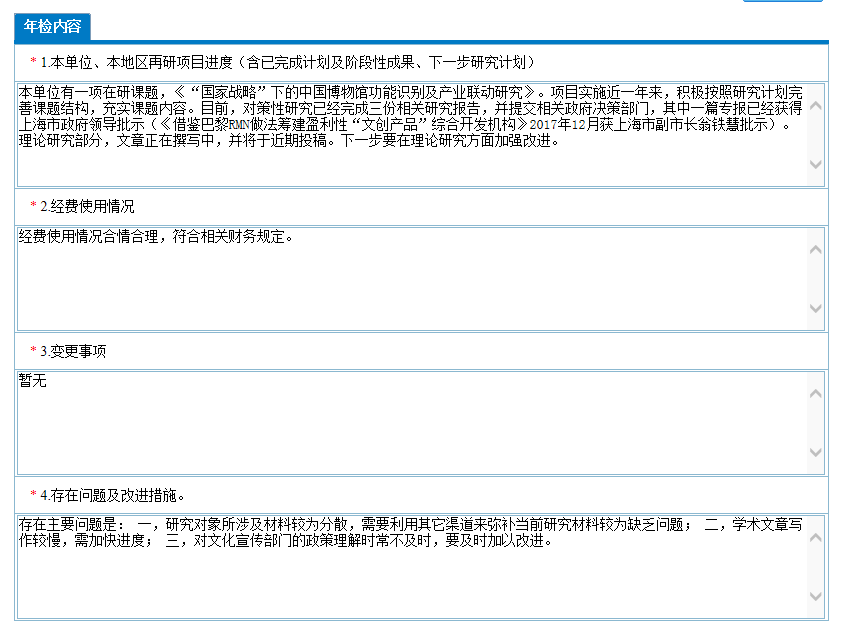
Task: Click the 2.经费使用情况 label
Action: 87,206
